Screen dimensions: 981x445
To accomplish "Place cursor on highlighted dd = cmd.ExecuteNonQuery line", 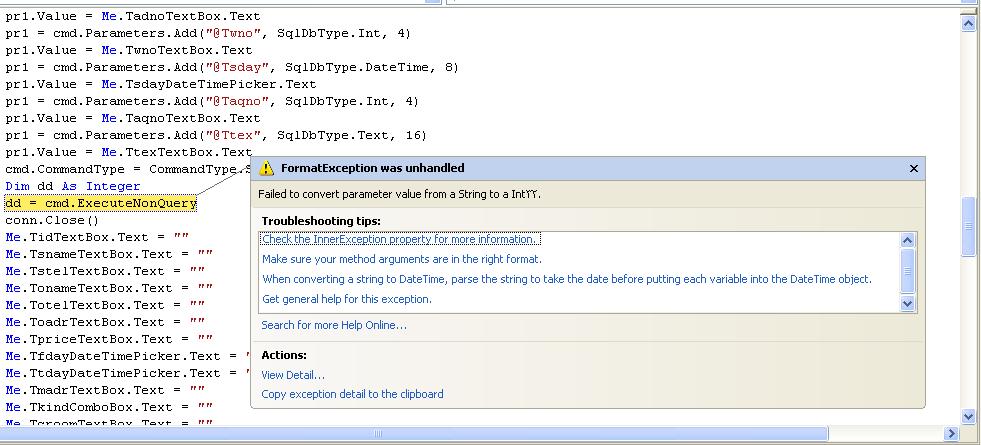I will [x=101, y=203].
